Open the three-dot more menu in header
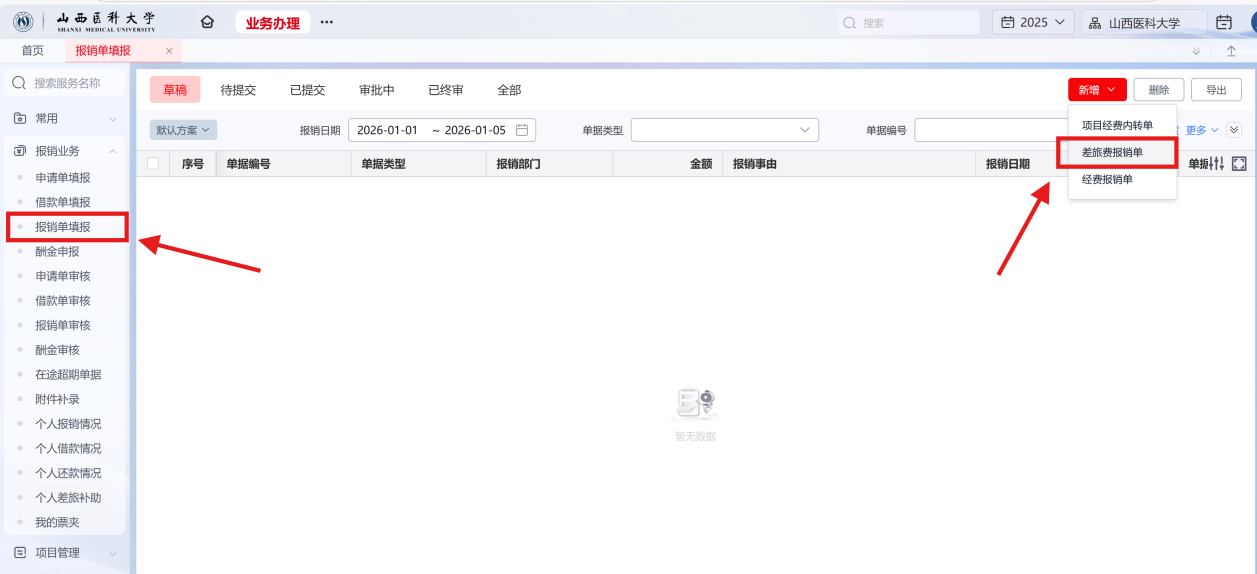 pos(327,22)
